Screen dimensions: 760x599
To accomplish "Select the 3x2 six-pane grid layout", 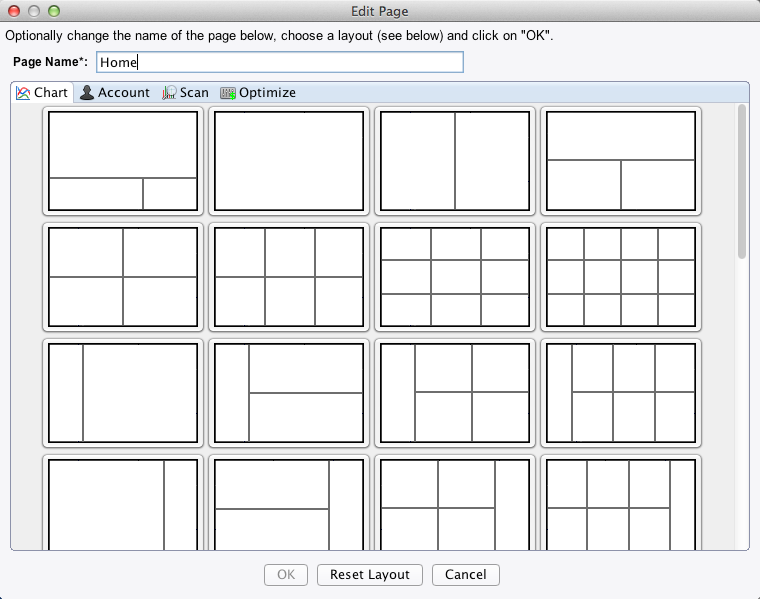I will [x=288, y=277].
